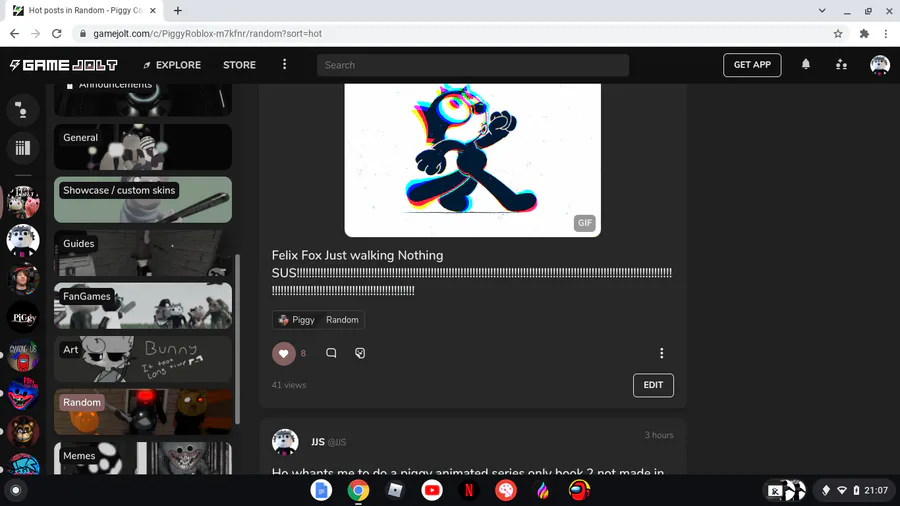Open JJS profile name link

click(317, 442)
